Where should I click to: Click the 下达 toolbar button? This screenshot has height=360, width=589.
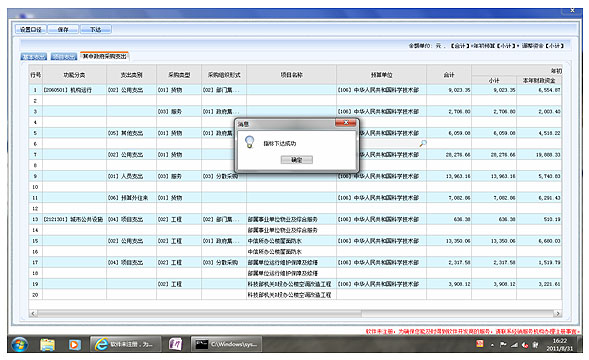click(x=95, y=29)
